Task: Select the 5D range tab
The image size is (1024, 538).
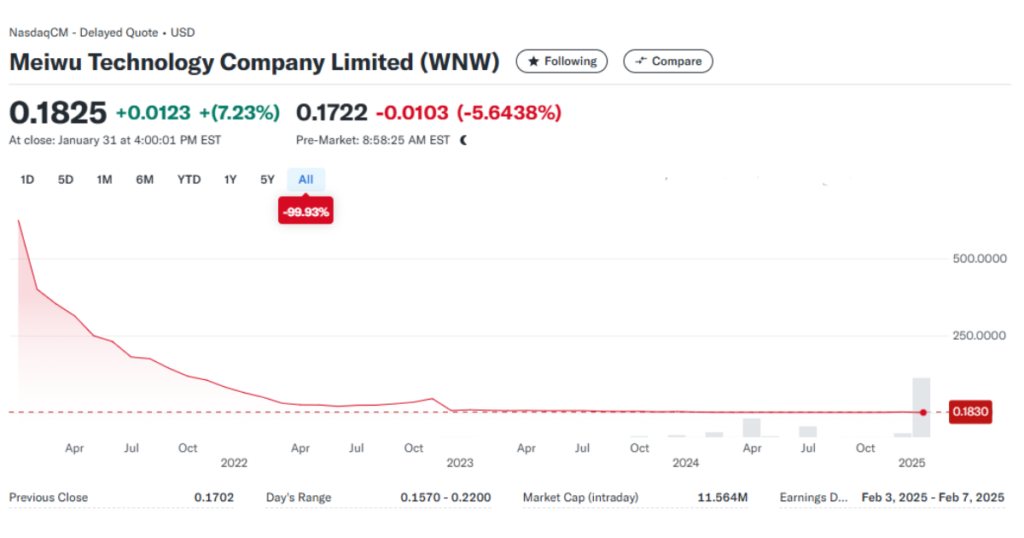Action: click(65, 180)
